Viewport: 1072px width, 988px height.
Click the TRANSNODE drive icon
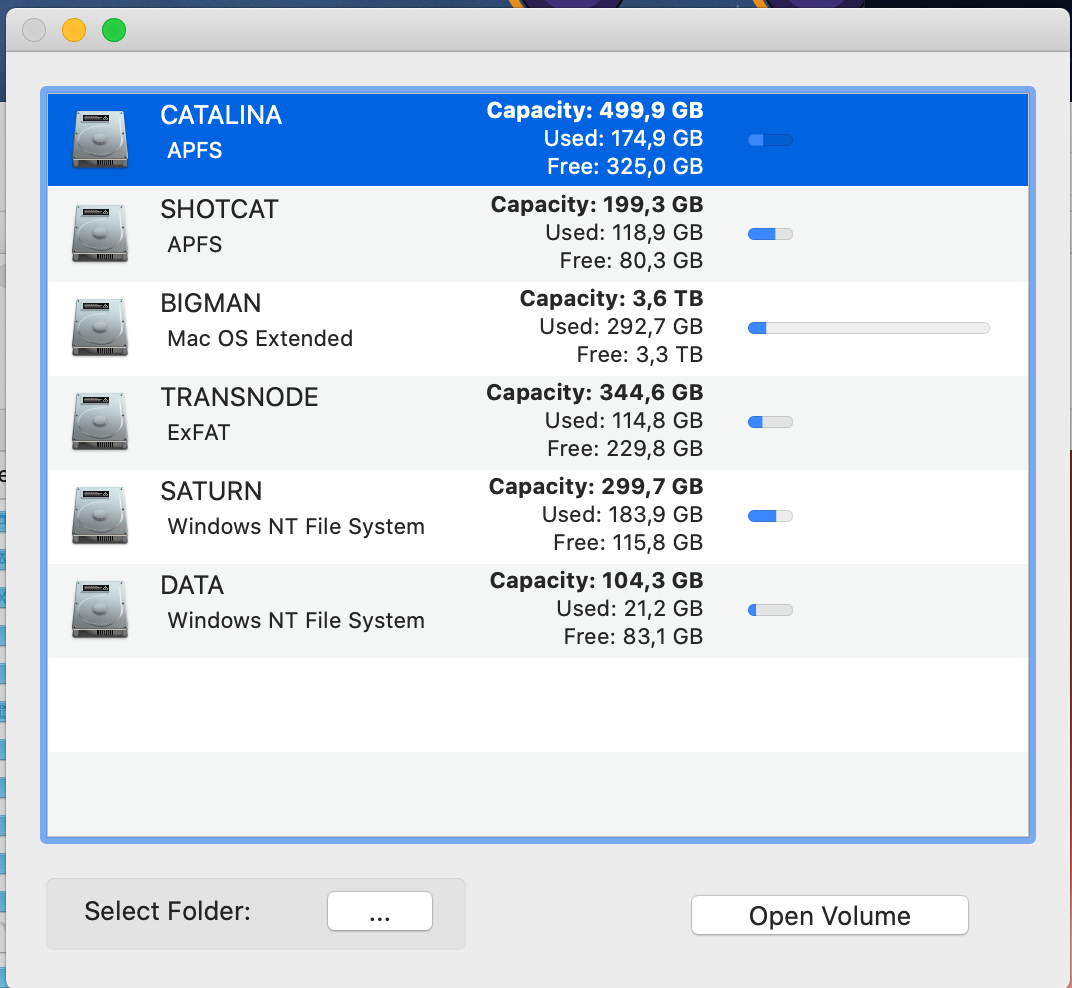(x=100, y=421)
